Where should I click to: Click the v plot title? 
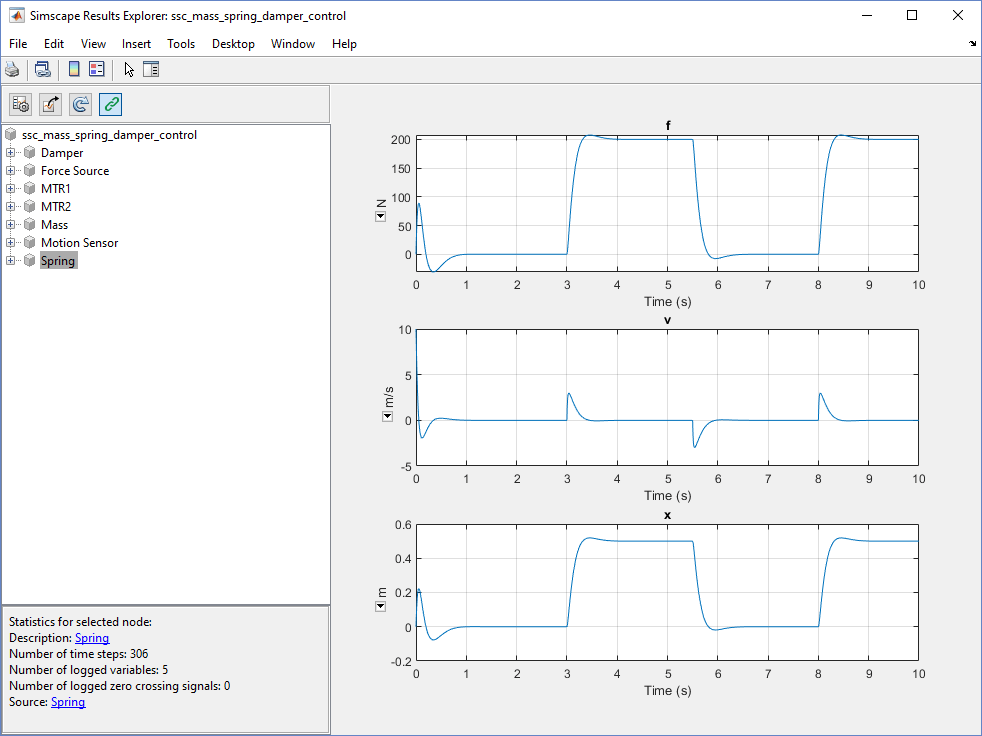(x=668, y=320)
